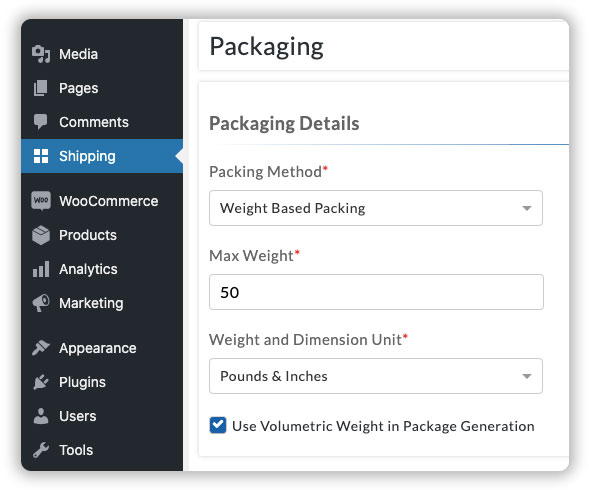This screenshot has height=490, width=589.
Task: Go to Appearance settings label
Action: (98, 348)
